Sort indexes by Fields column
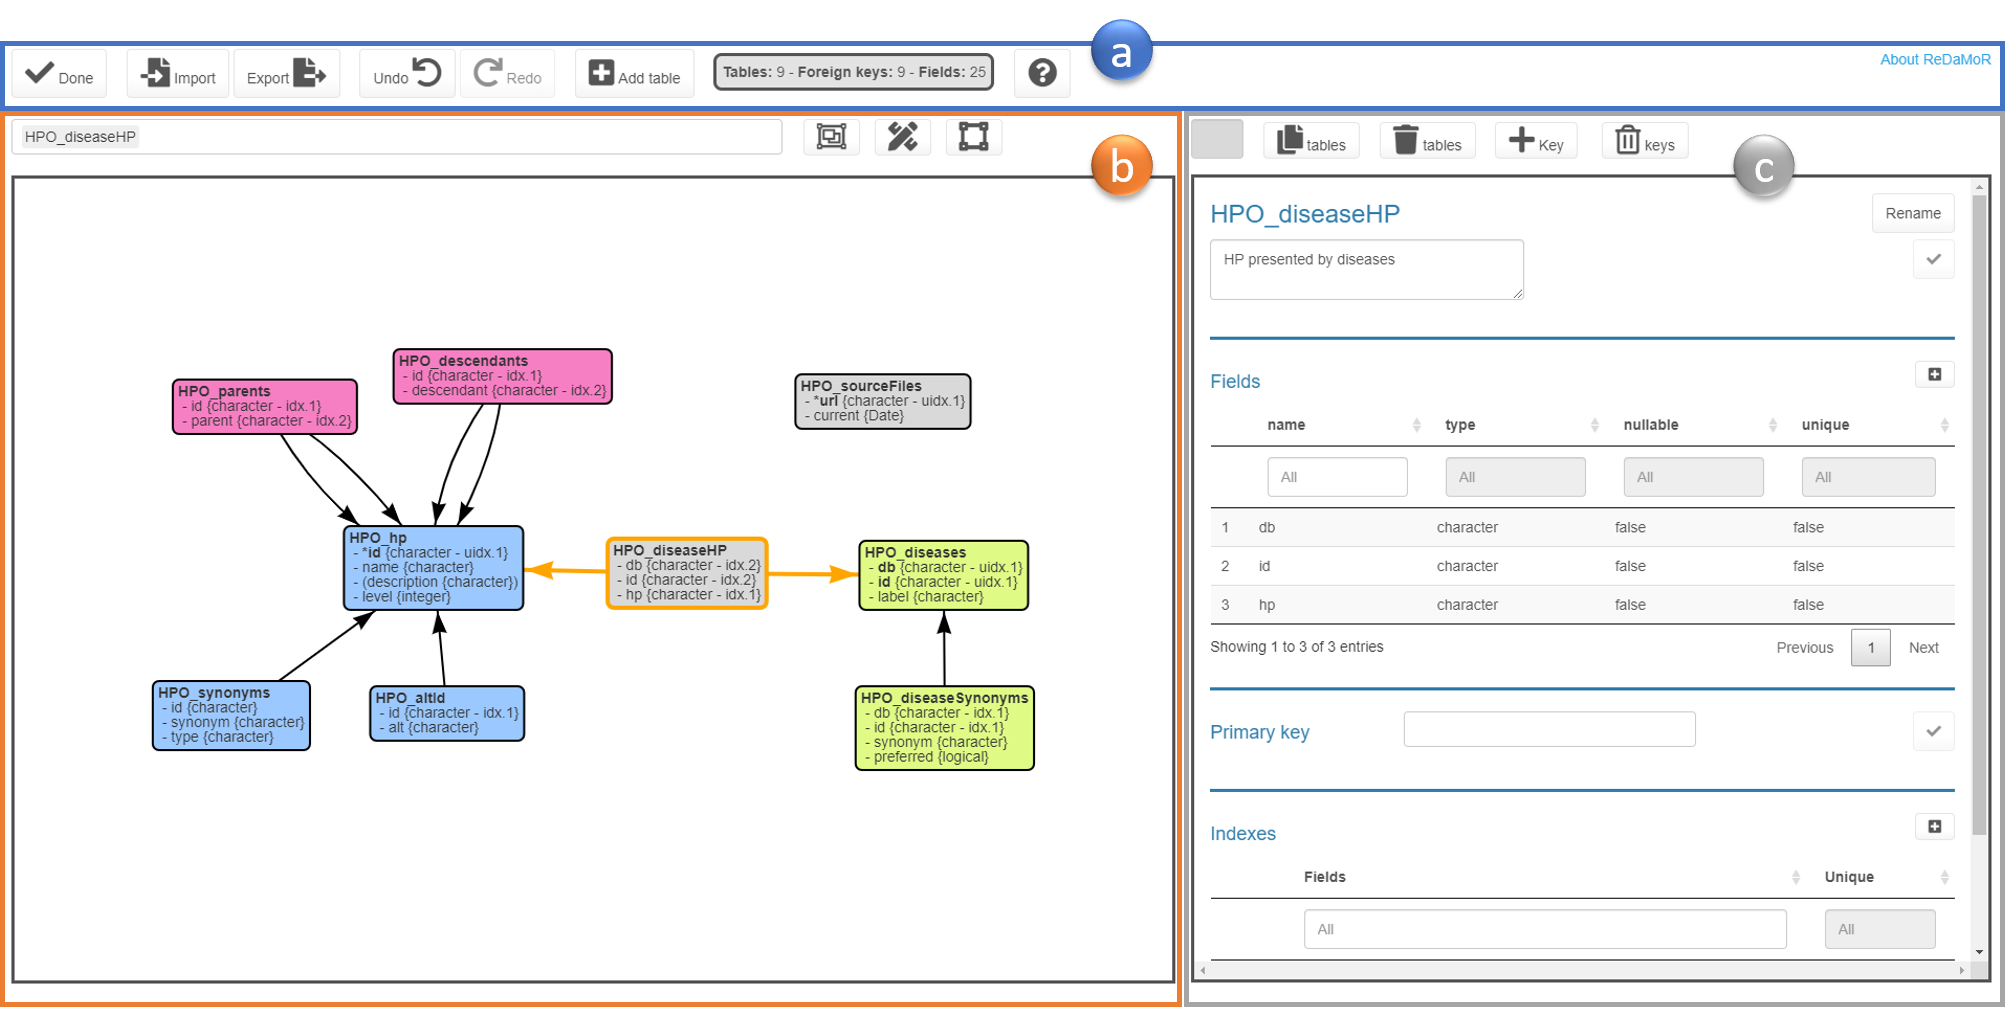This screenshot has width=2005, height=1016. coord(1552,877)
